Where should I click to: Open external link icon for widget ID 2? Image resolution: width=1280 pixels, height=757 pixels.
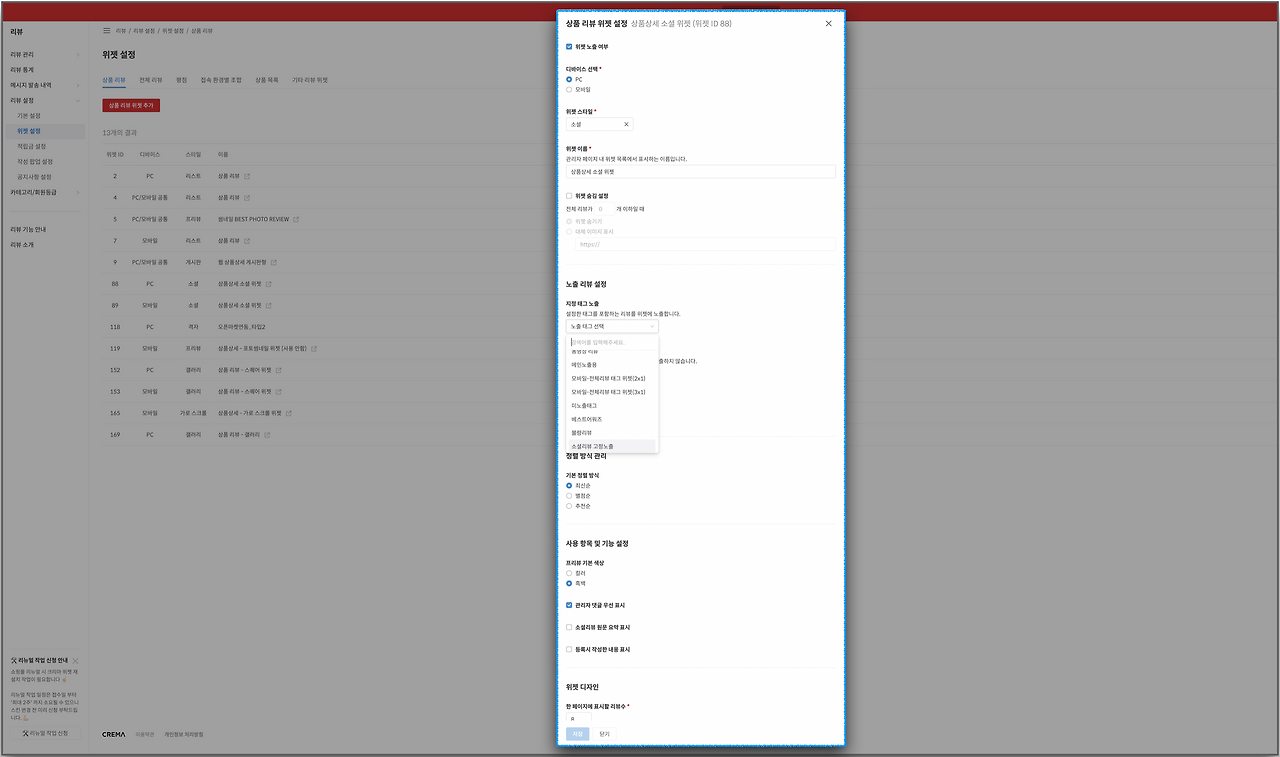(x=247, y=176)
